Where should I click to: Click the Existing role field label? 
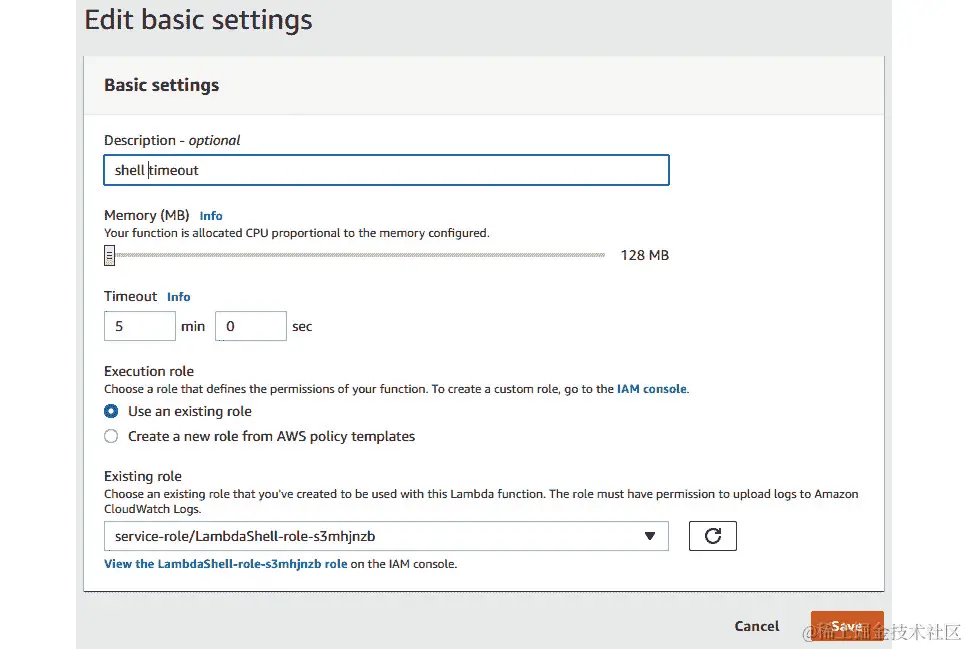pyautogui.click(x=143, y=476)
